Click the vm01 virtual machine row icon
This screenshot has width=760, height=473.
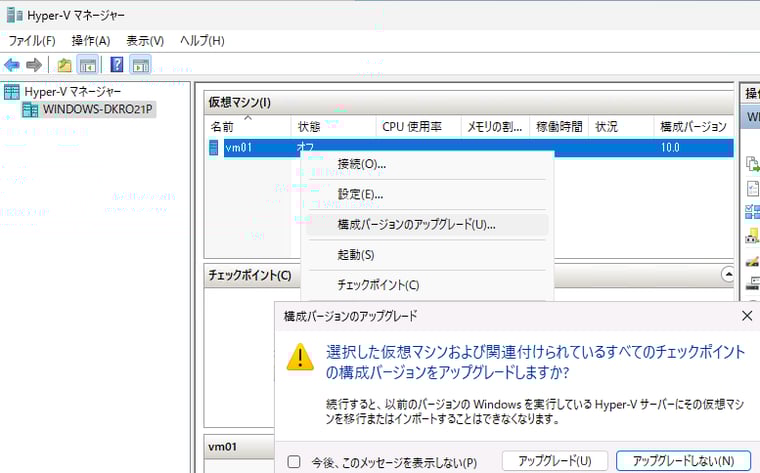[x=213, y=147]
